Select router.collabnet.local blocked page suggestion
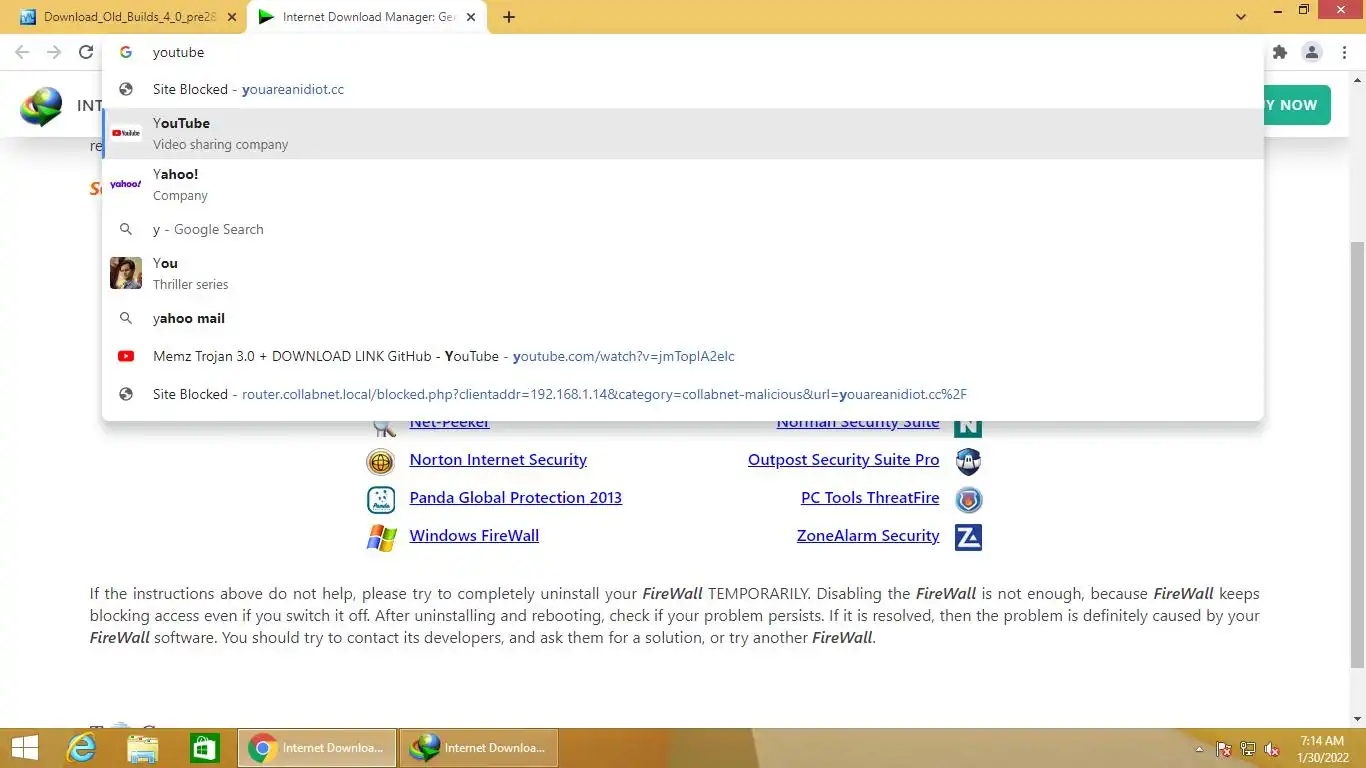Screen dimensions: 1366x768 click(683, 394)
